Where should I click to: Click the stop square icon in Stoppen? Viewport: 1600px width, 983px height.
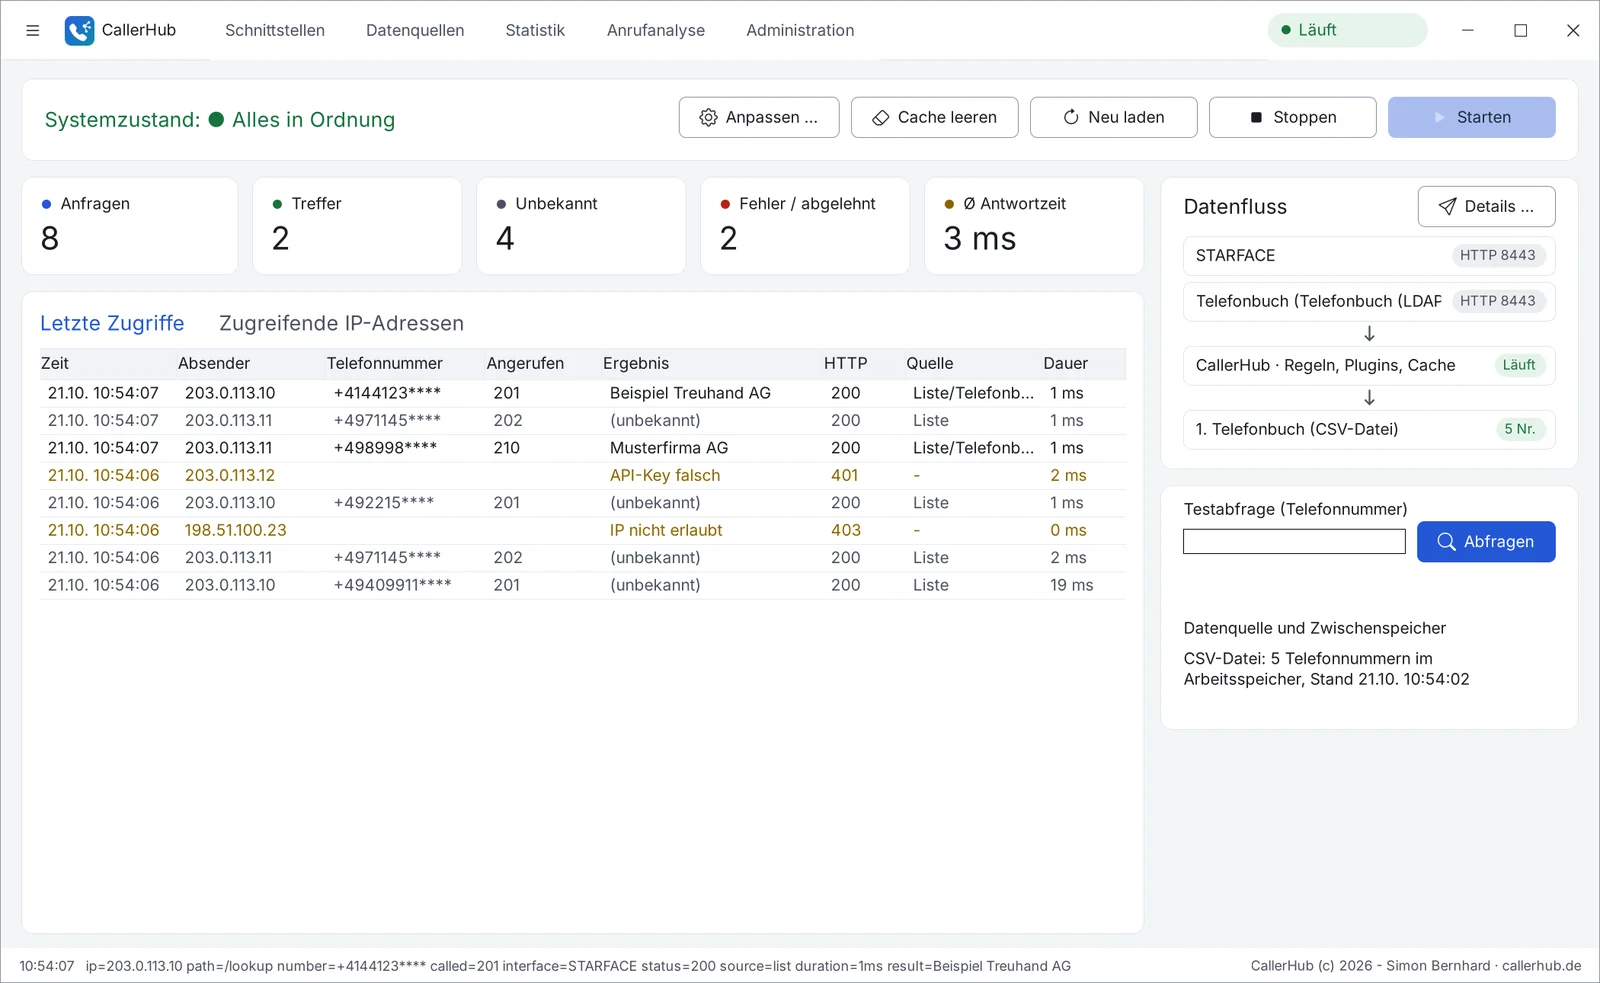tap(1256, 117)
